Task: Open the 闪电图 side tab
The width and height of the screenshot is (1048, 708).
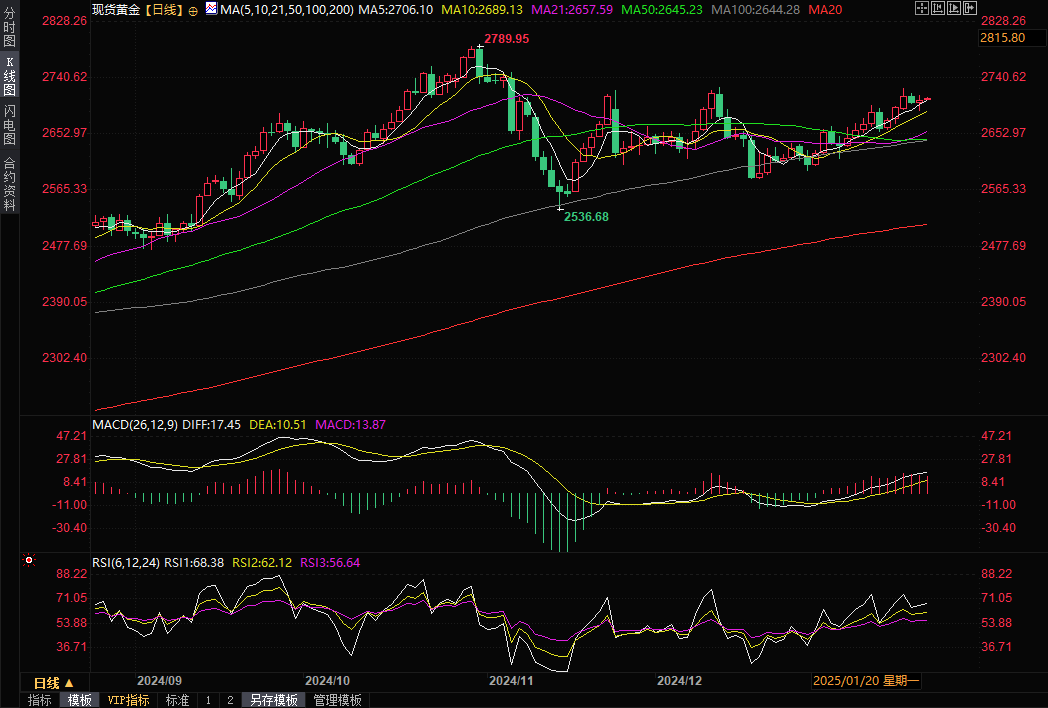Action: click(x=9, y=124)
